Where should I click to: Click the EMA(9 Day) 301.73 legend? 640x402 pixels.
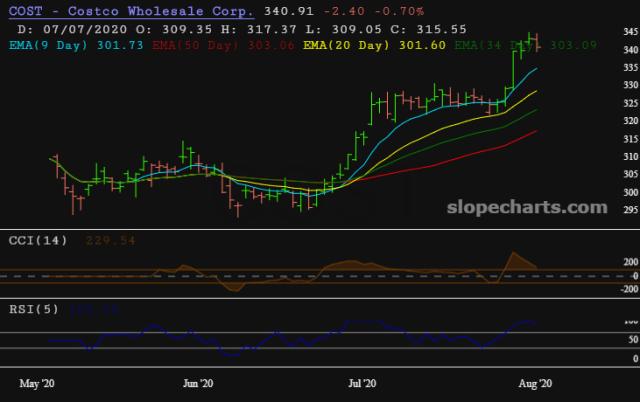(x=76, y=45)
